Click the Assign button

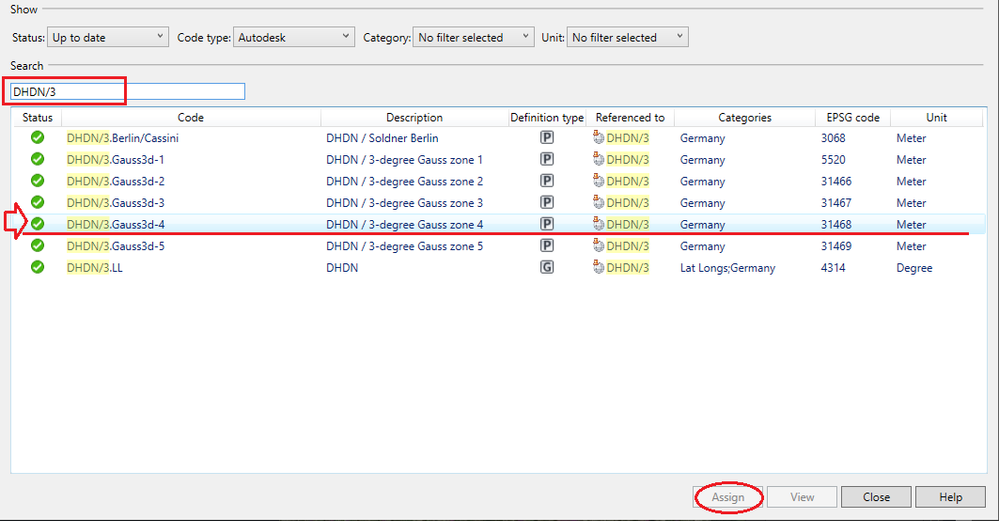point(728,497)
